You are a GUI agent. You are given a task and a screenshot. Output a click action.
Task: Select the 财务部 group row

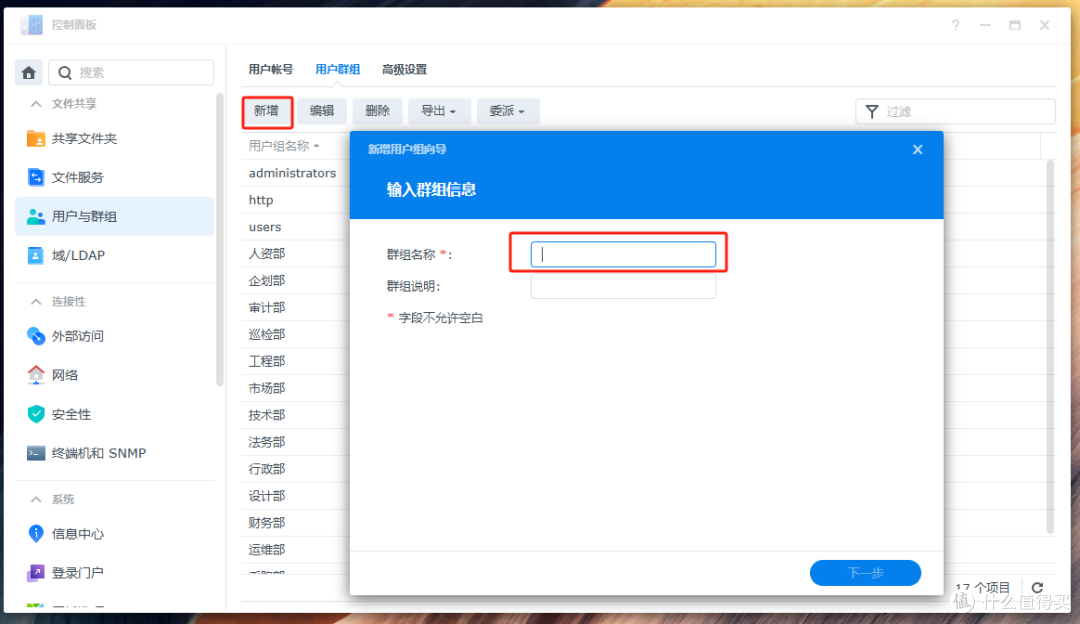pyautogui.click(x=297, y=523)
